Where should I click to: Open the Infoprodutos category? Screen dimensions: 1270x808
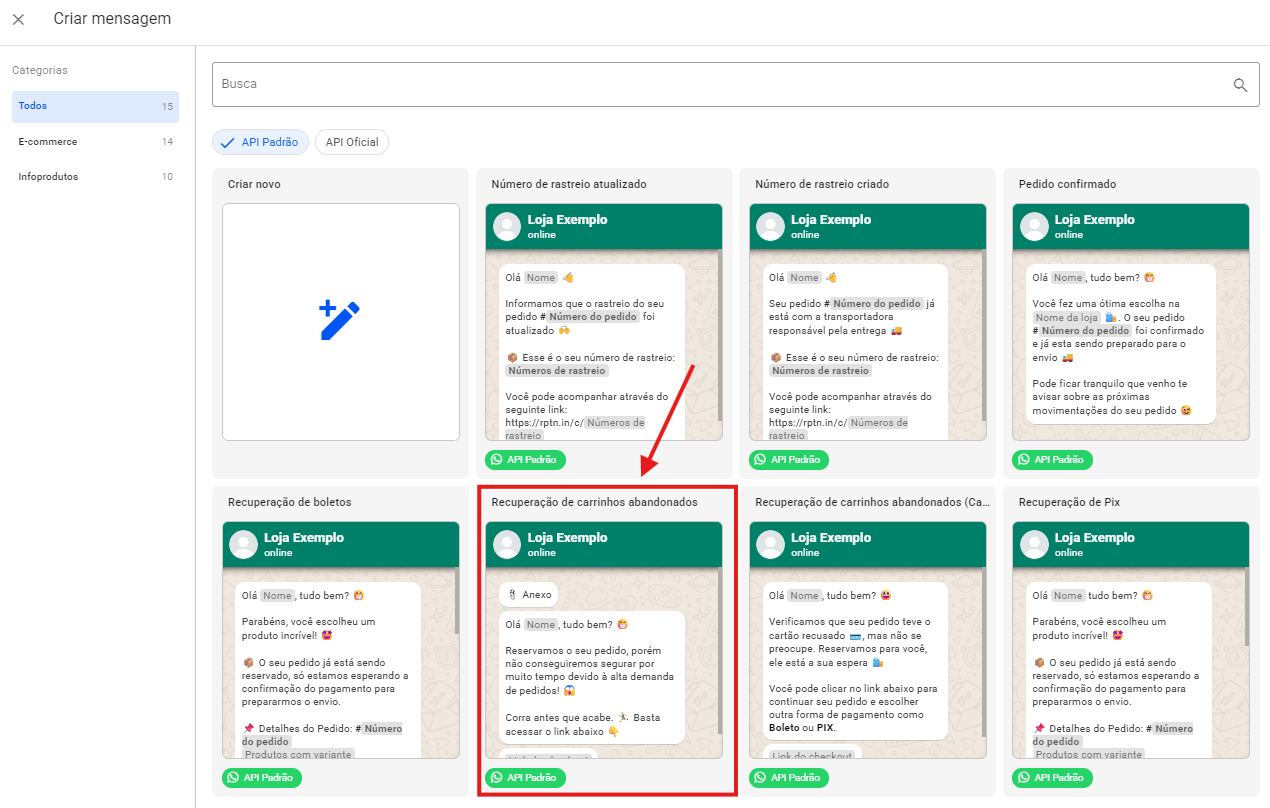(x=95, y=177)
